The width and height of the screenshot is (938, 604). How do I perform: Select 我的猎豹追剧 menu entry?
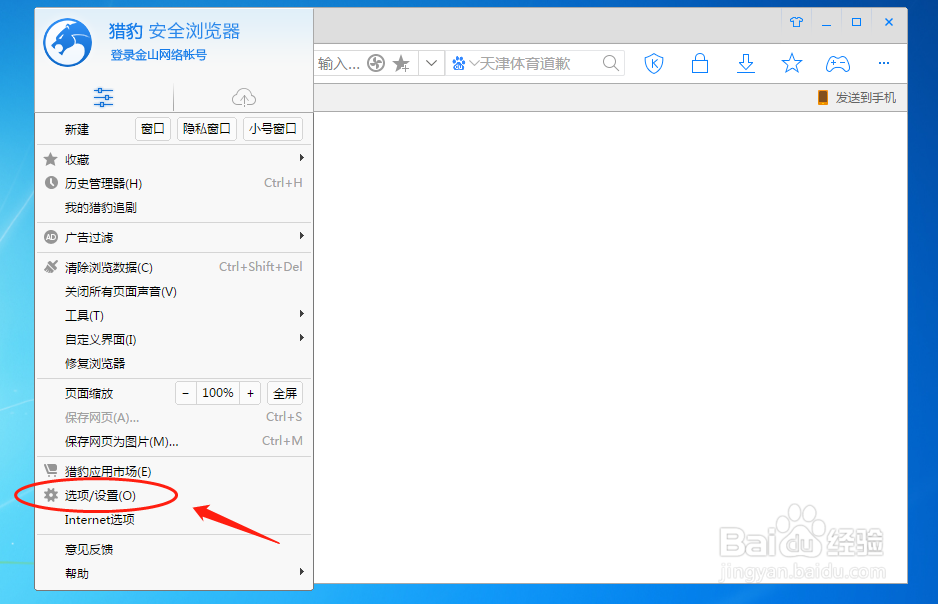tap(174, 208)
